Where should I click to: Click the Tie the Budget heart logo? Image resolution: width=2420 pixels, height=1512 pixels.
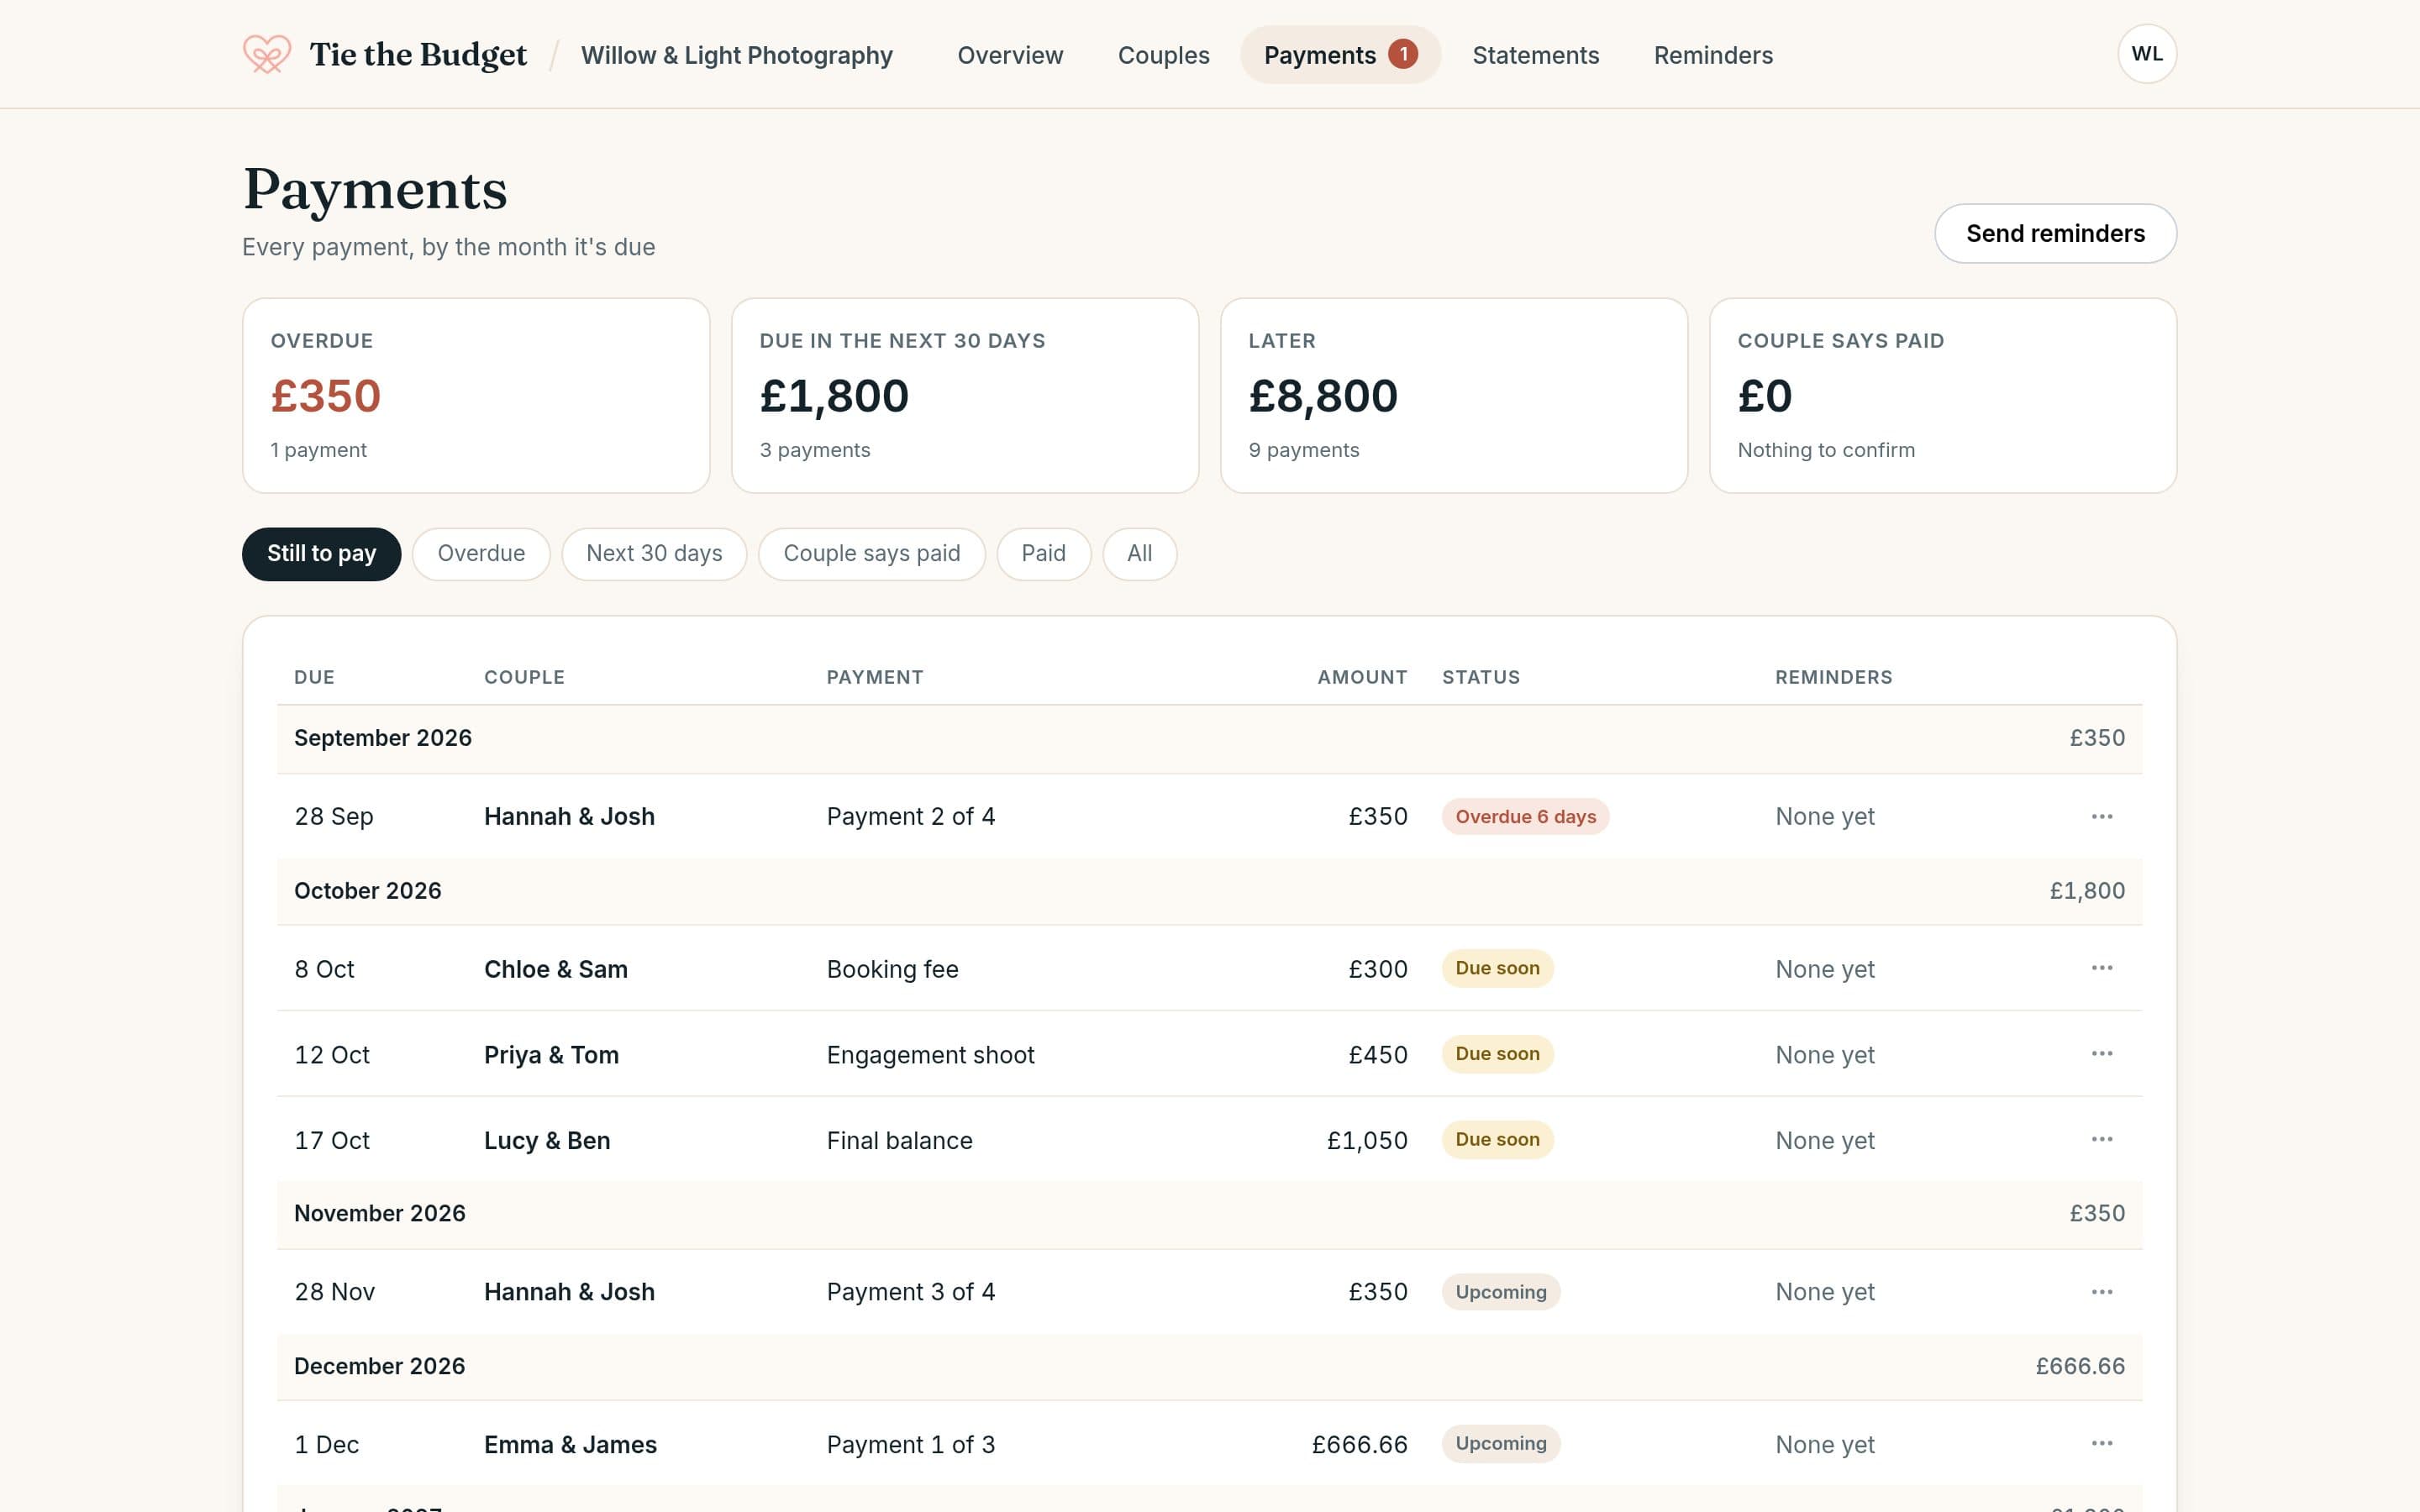(x=267, y=54)
